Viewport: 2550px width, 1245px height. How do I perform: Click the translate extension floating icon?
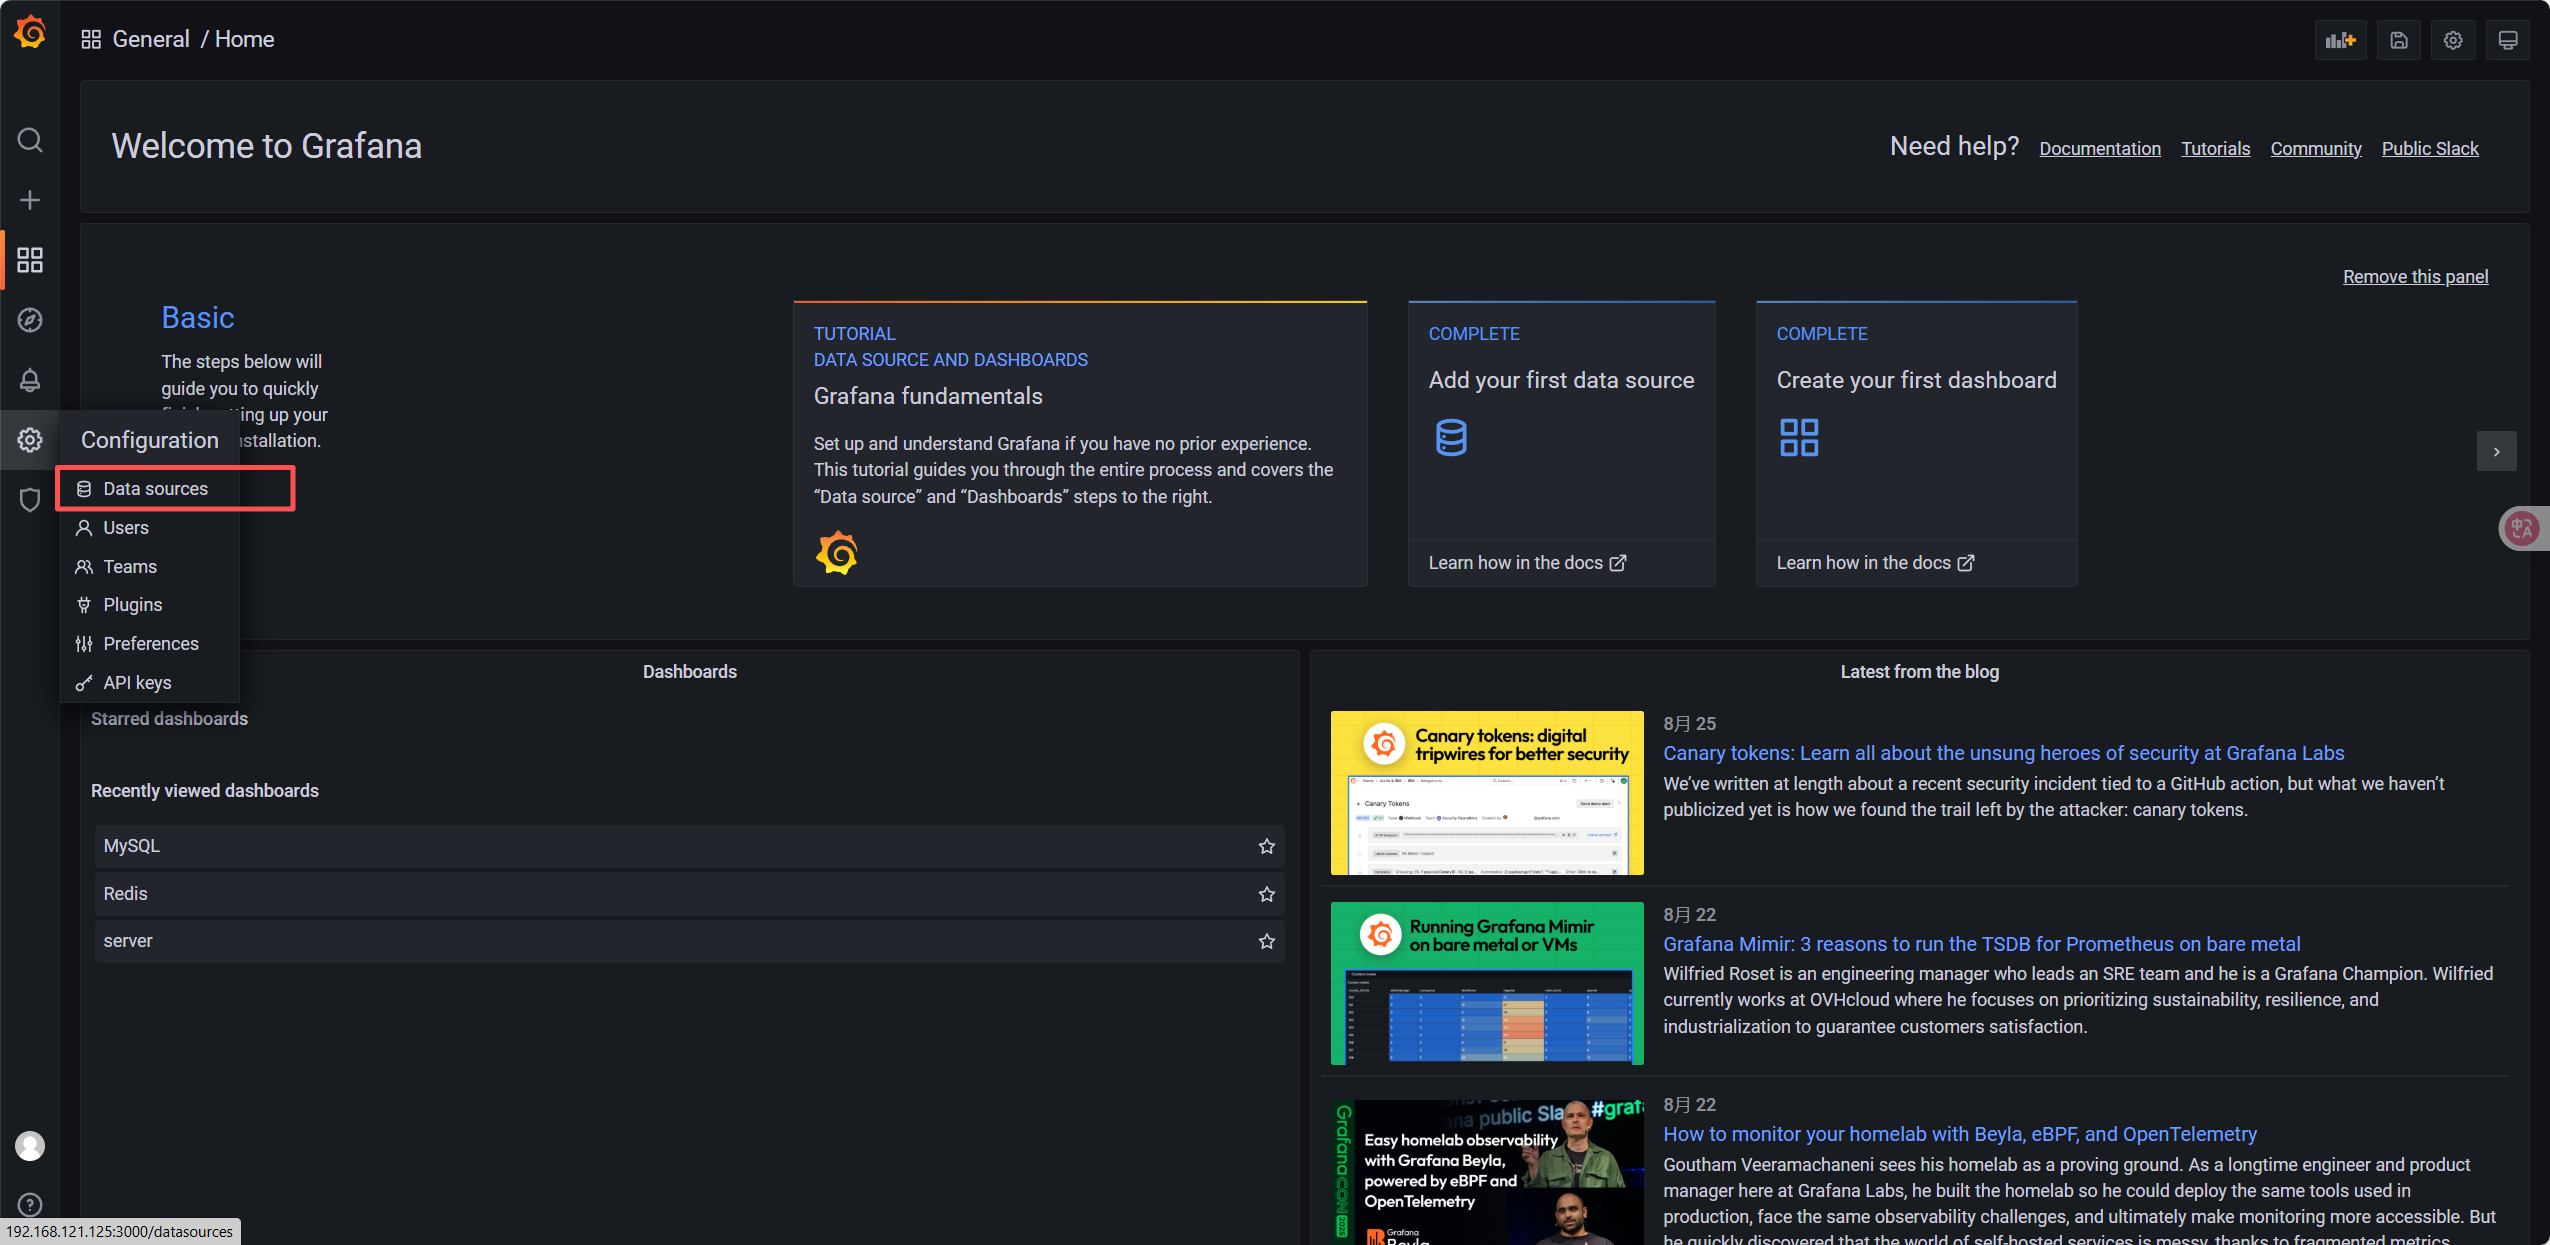[x=2522, y=528]
